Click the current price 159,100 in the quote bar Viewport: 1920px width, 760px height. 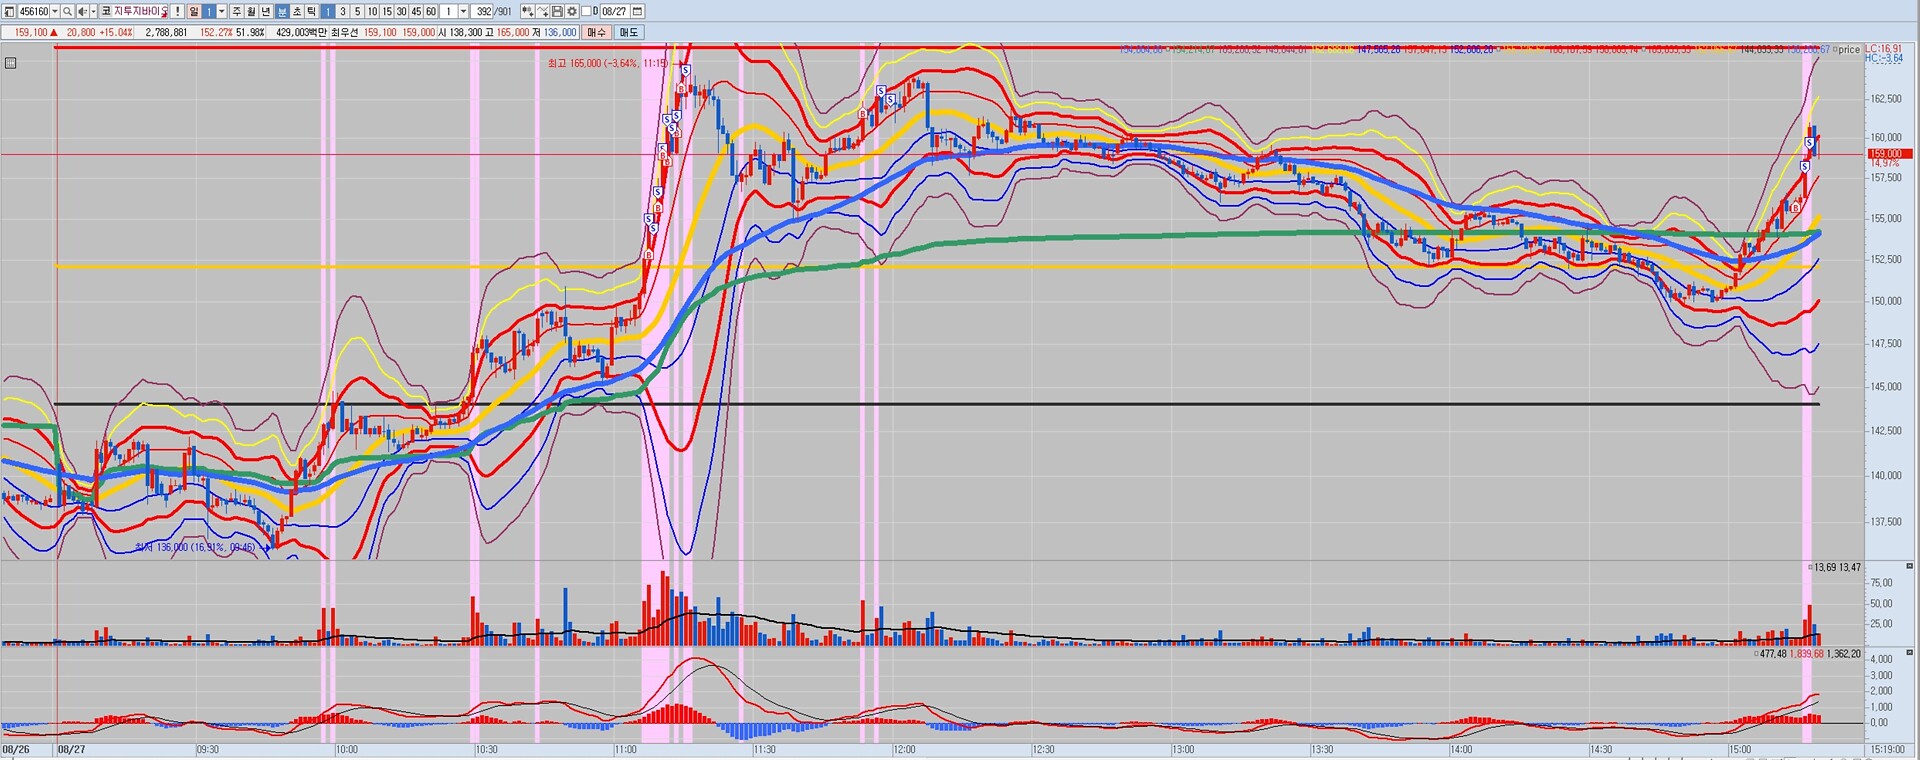30,32
